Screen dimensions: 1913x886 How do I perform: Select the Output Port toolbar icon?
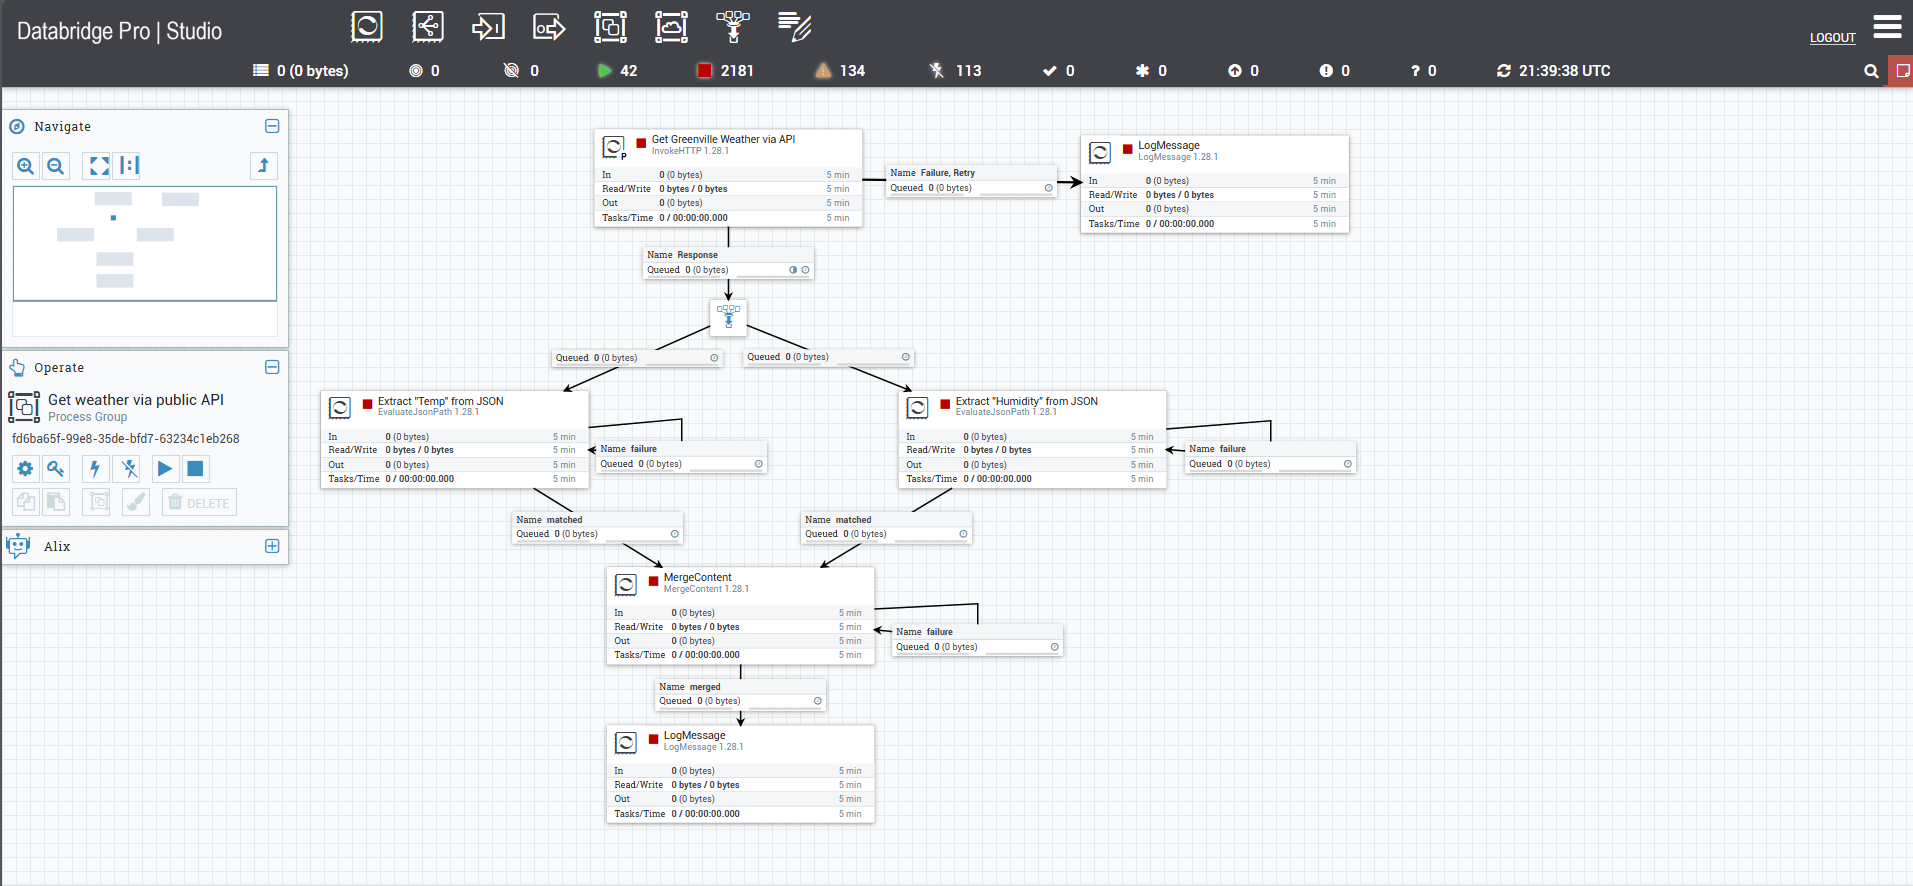(x=549, y=26)
